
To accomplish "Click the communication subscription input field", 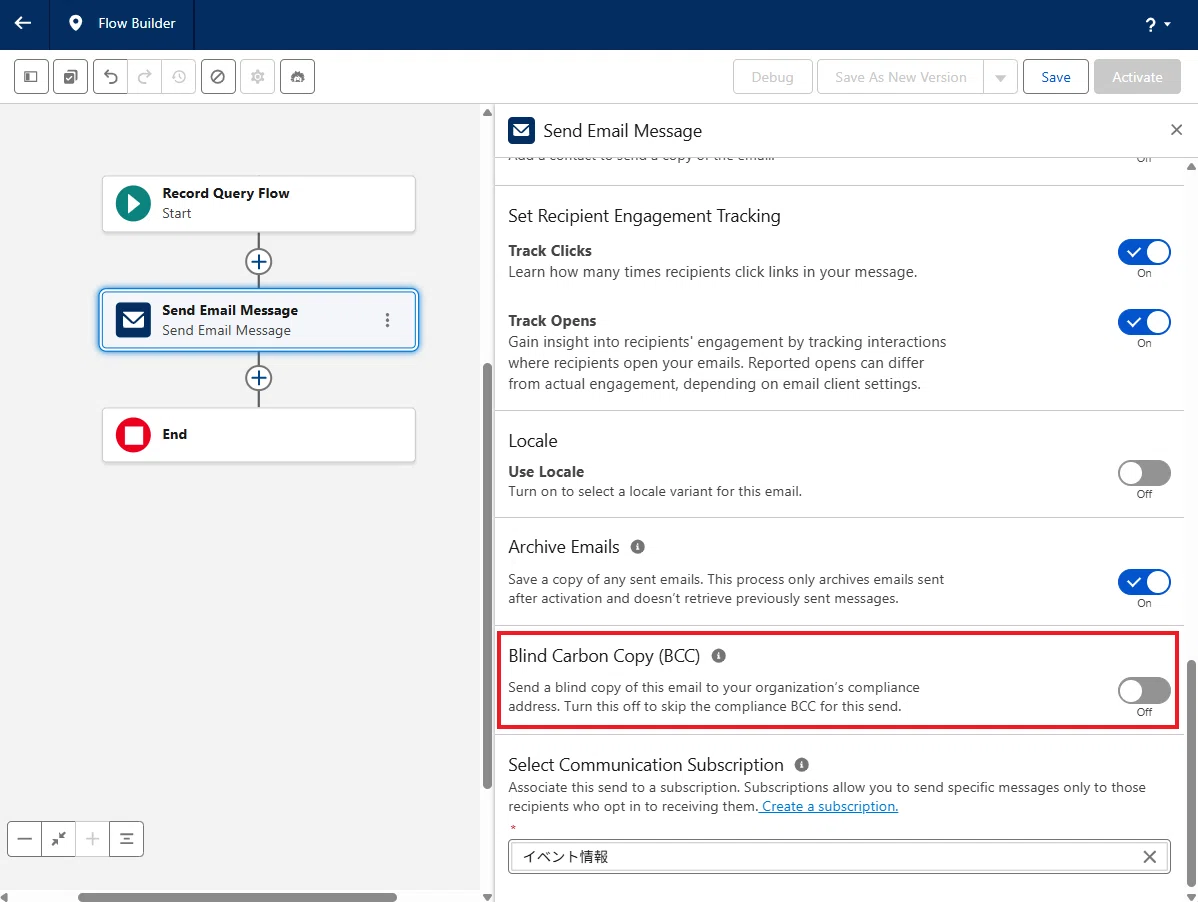I will (839, 856).
